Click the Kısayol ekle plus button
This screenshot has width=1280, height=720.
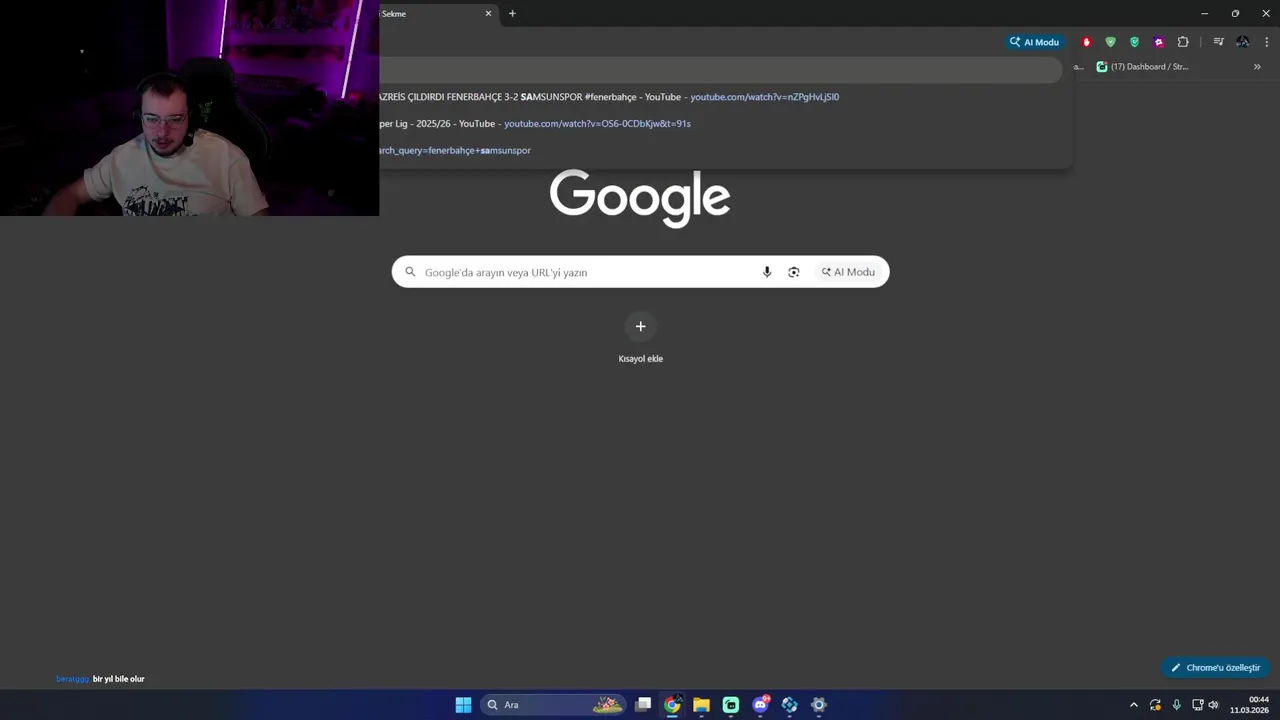click(x=641, y=326)
